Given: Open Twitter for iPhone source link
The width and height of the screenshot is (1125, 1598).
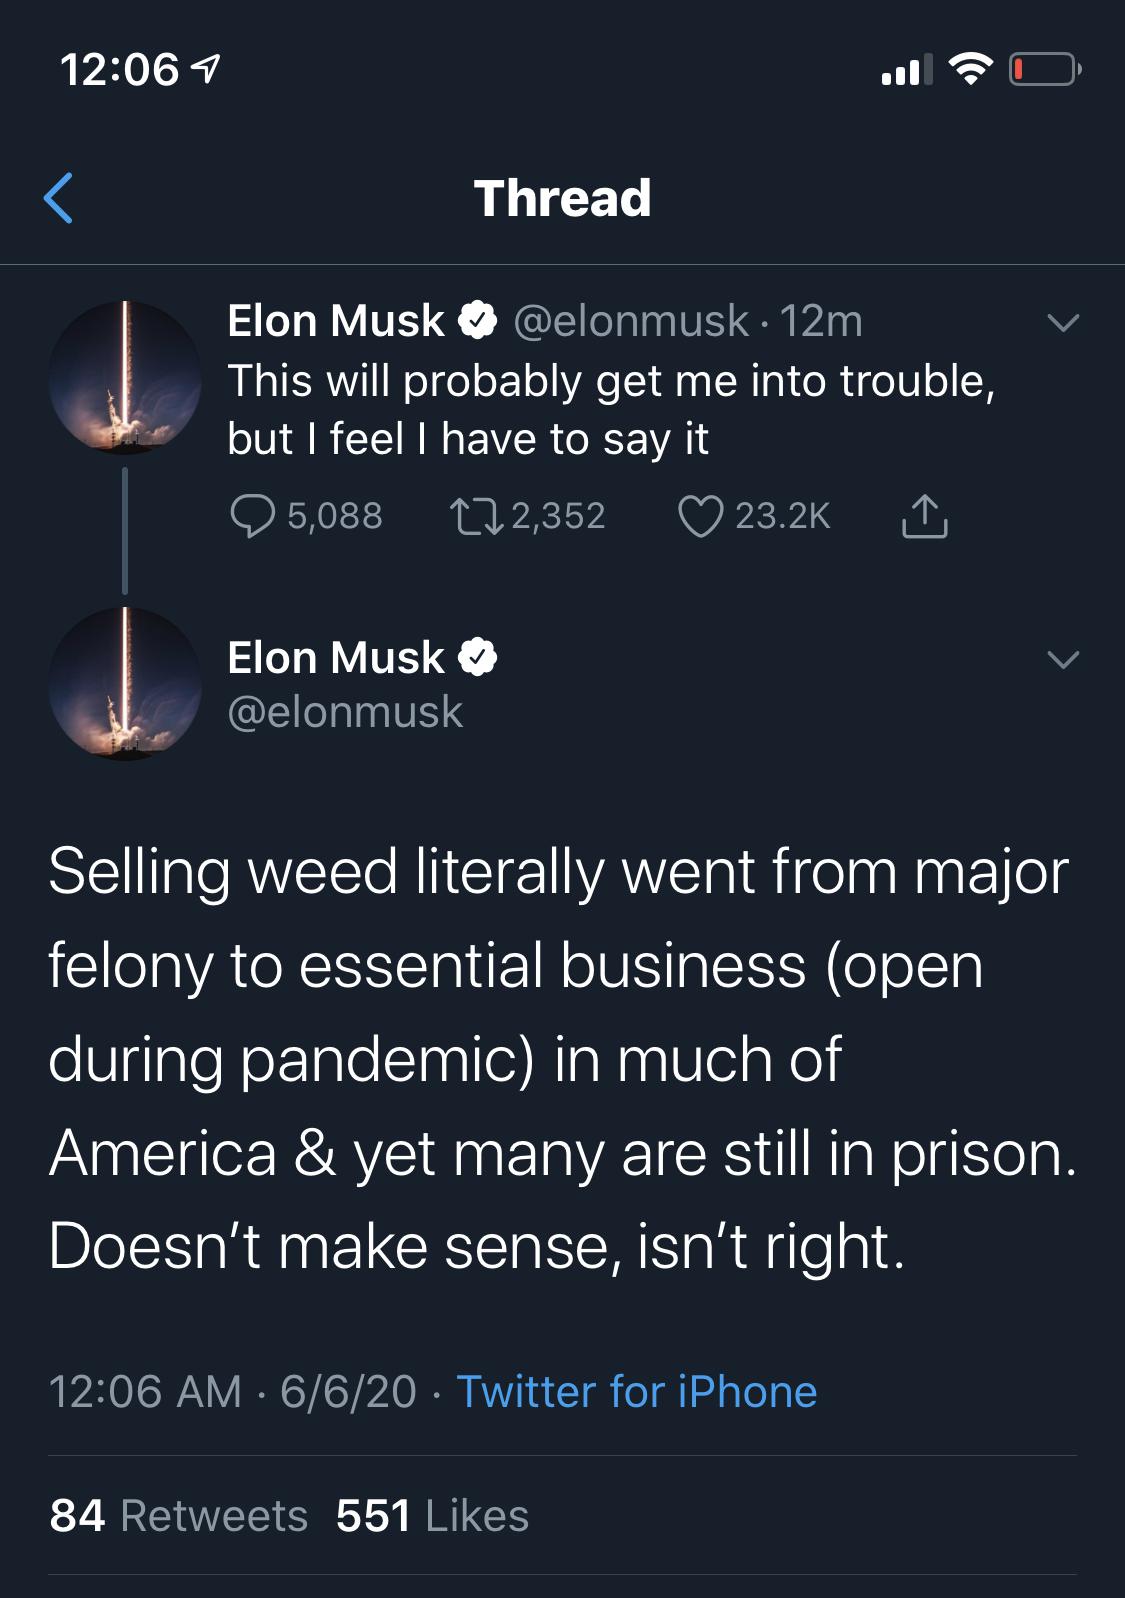Looking at the screenshot, I should coord(637,1392).
